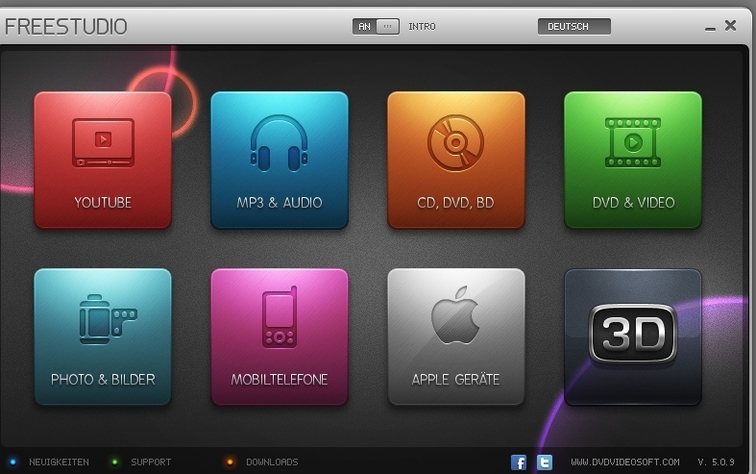
Task: Open the DVD & Video tile
Action: (633, 160)
